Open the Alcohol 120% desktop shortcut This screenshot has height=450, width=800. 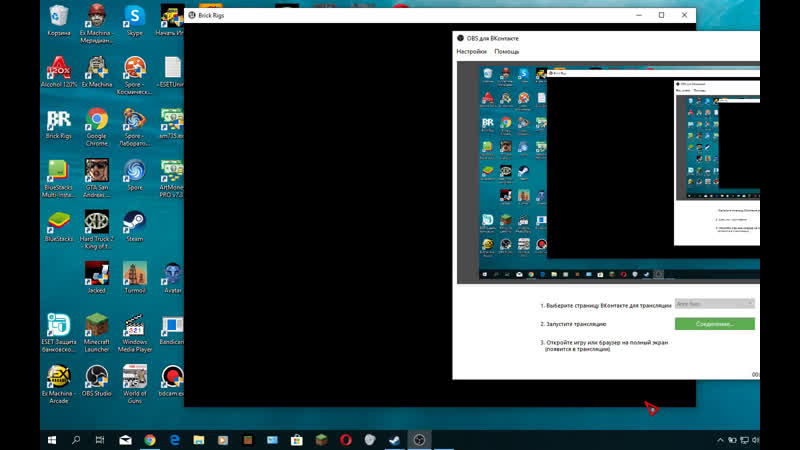tap(59, 72)
